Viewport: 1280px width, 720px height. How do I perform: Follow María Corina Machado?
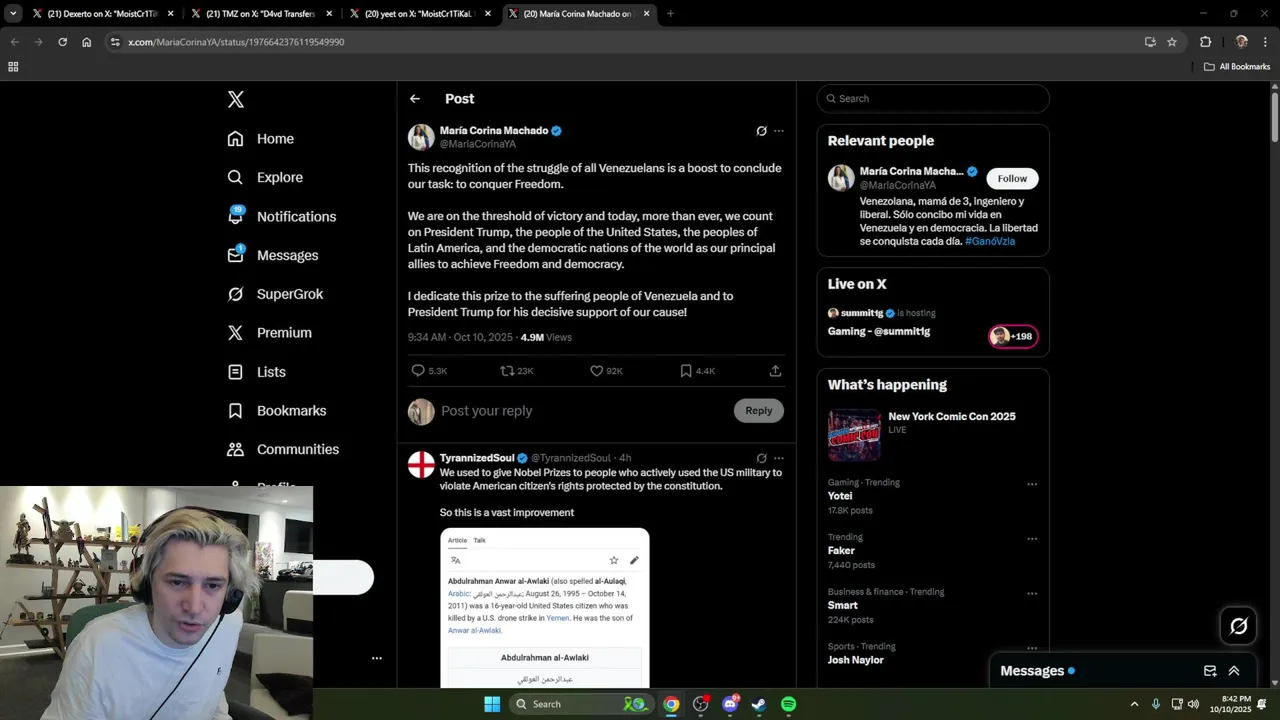1012,179
